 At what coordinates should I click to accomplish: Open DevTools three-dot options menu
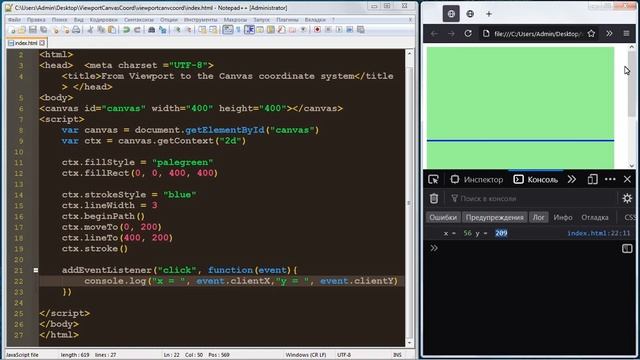pyautogui.click(x=610, y=179)
